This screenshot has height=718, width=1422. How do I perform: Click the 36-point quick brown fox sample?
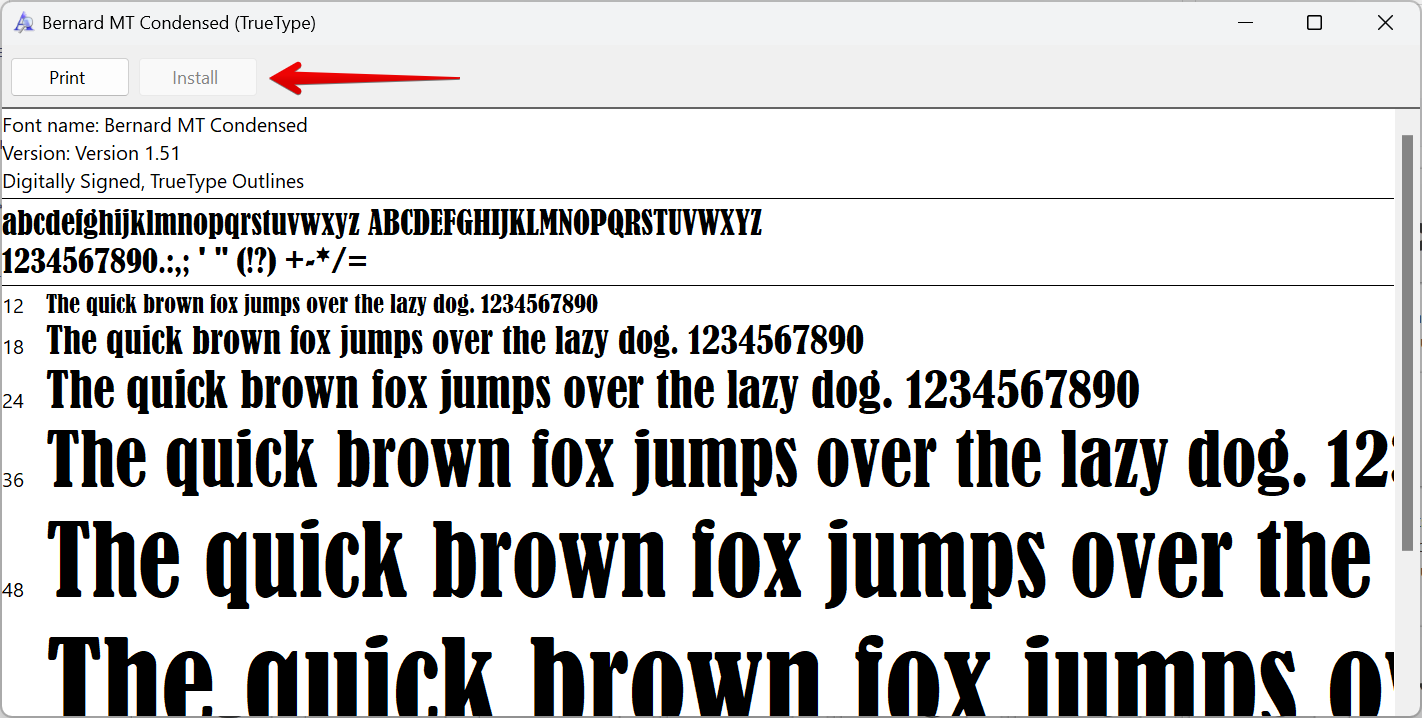click(x=720, y=460)
